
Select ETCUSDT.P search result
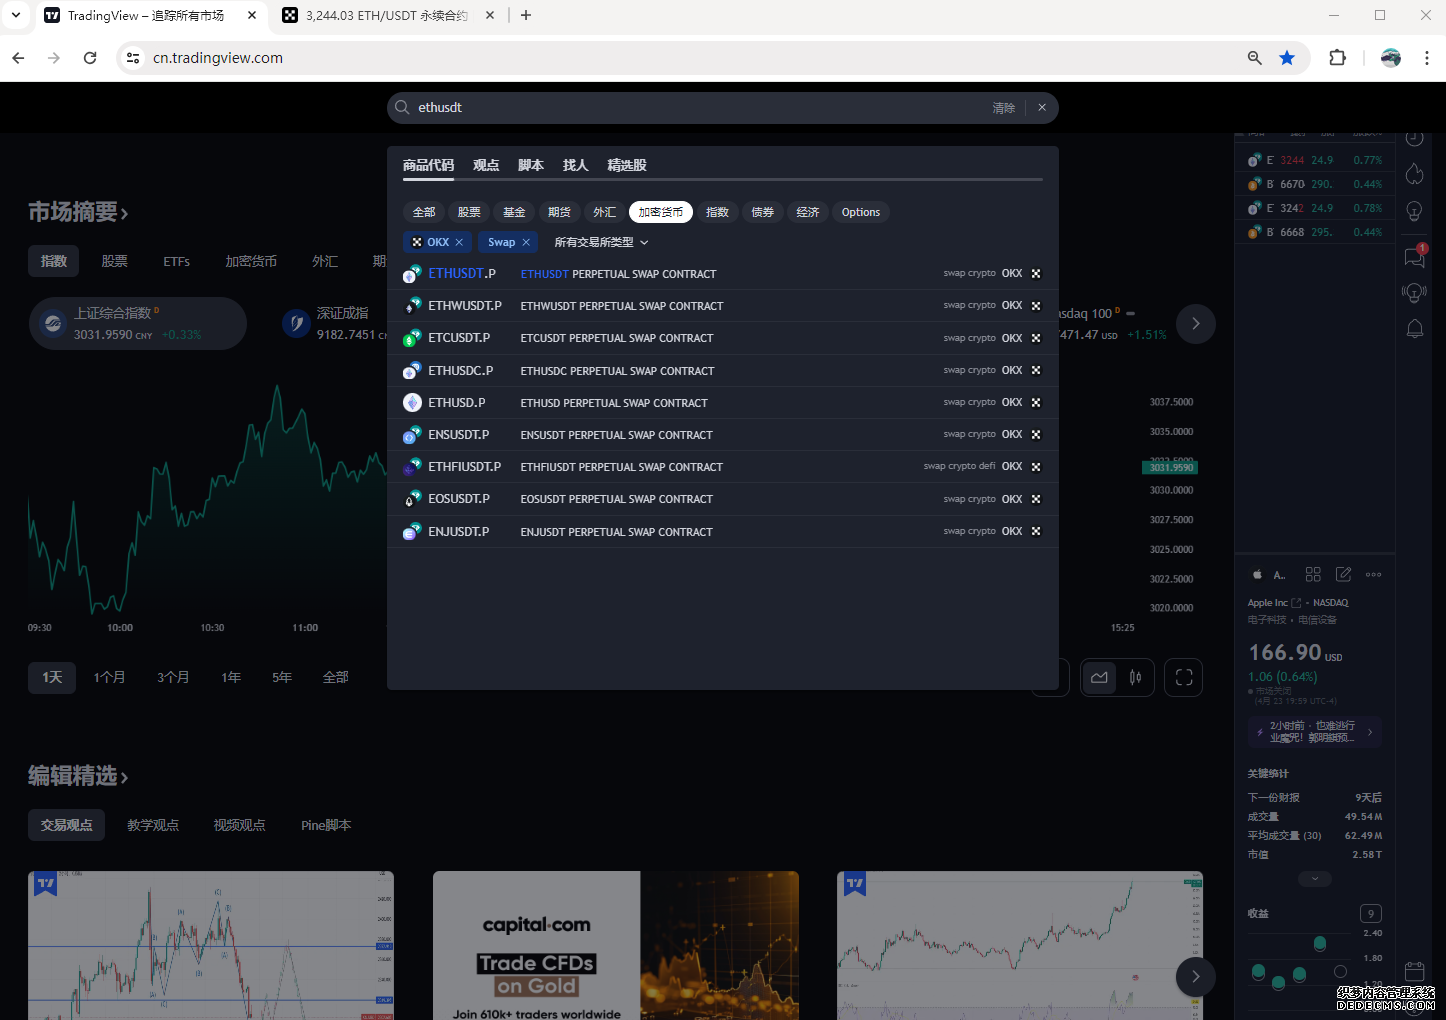click(x=723, y=338)
